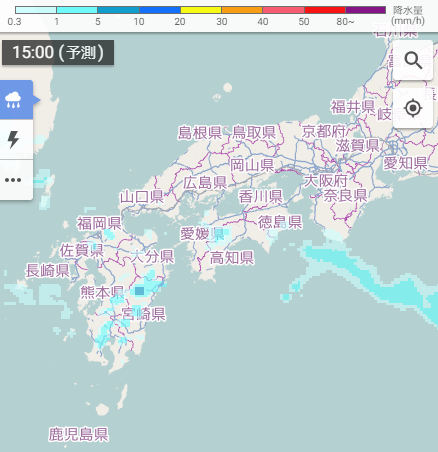Click the 大阪府 prefecture label
This screenshot has height=452, width=438.
[326, 181]
